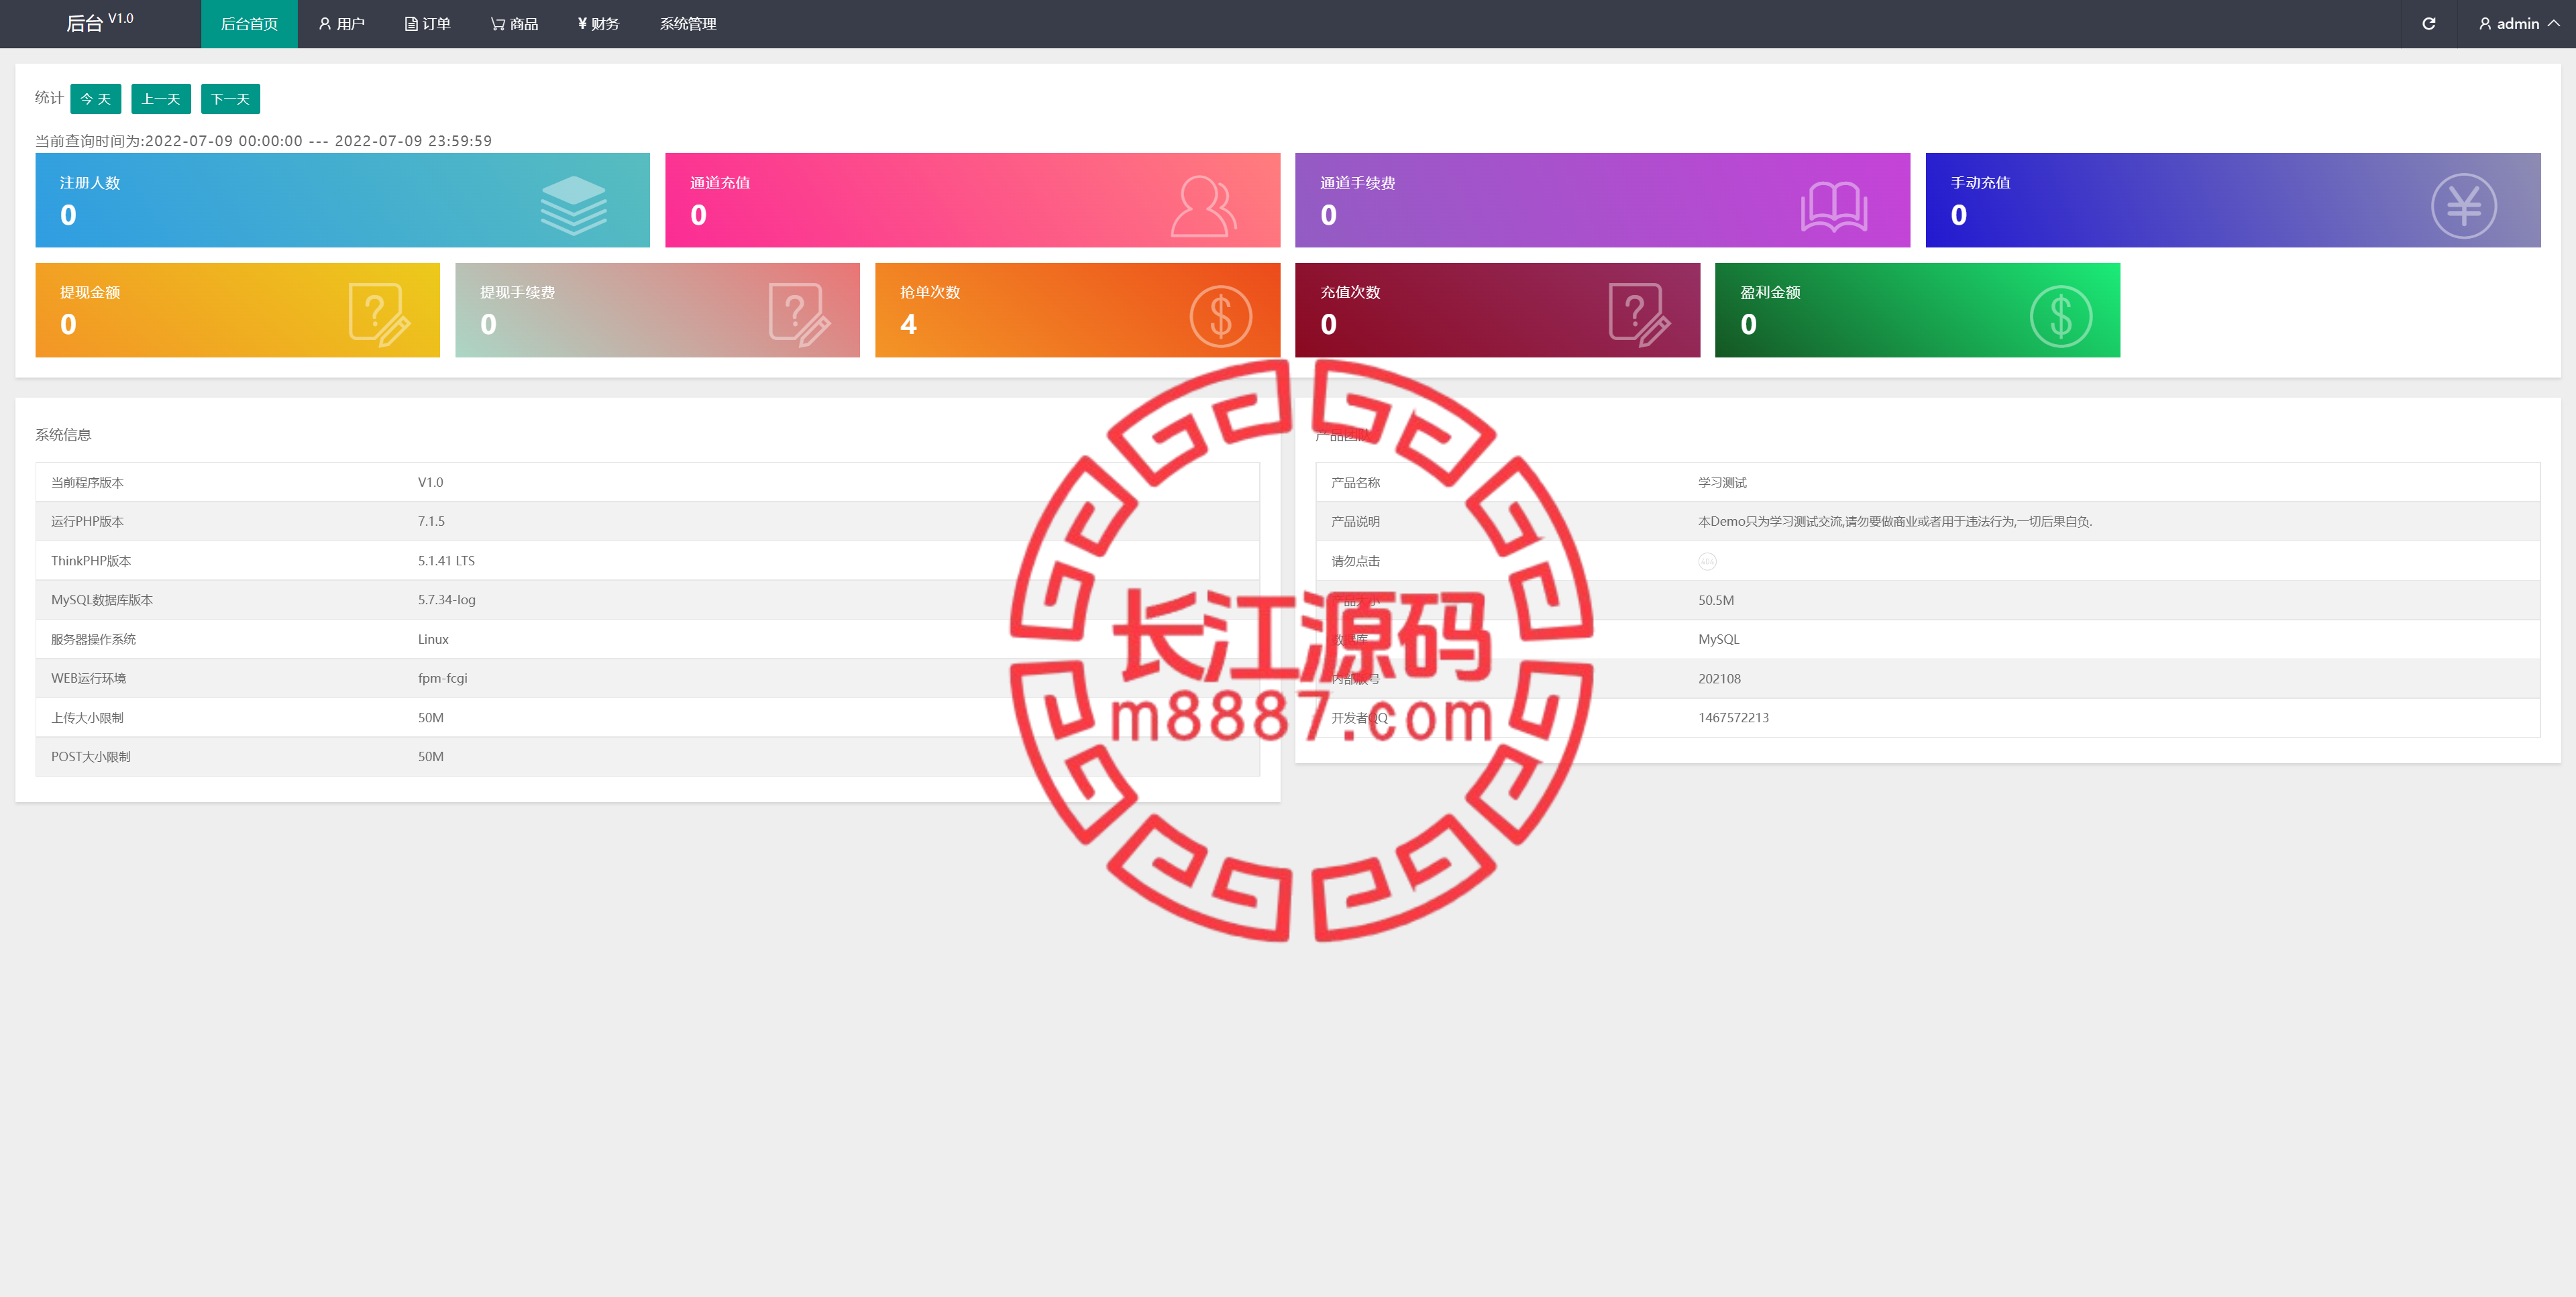This screenshot has height=1297, width=2576.
Task: Click the 运行PHP版本 value 7.1.5
Action: tap(431, 521)
